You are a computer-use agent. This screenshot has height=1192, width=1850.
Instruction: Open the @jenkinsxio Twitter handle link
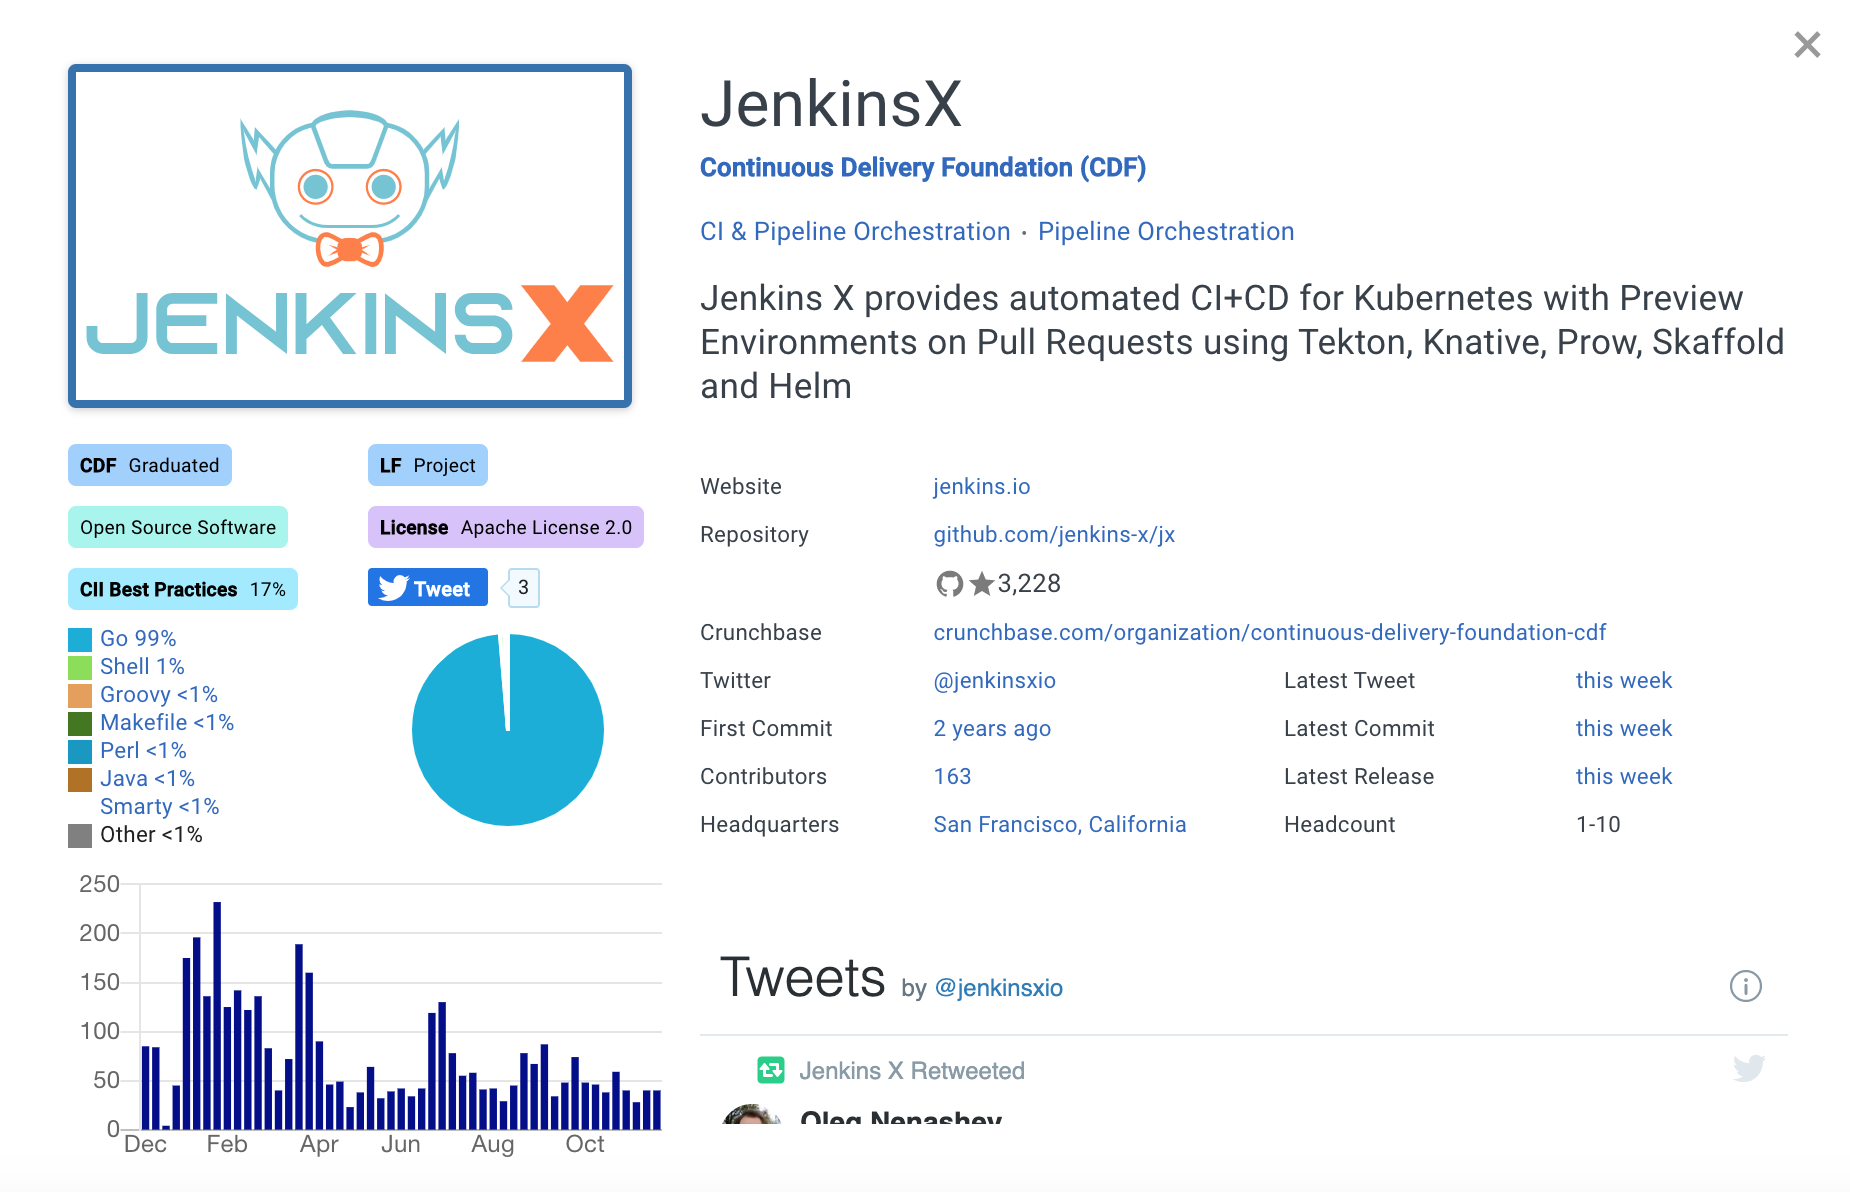(994, 681)
